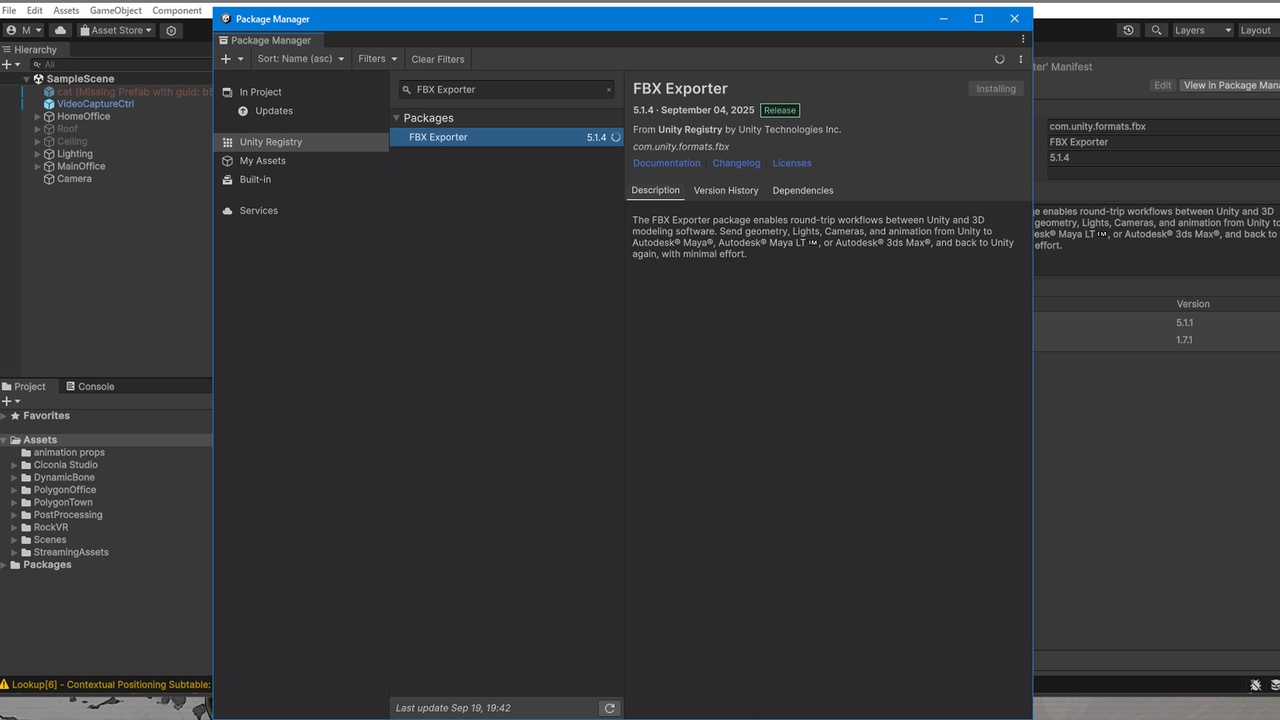Click the VideoCaptureCtrl prefab cube icon
The image size is (1280, 720).
49,104
